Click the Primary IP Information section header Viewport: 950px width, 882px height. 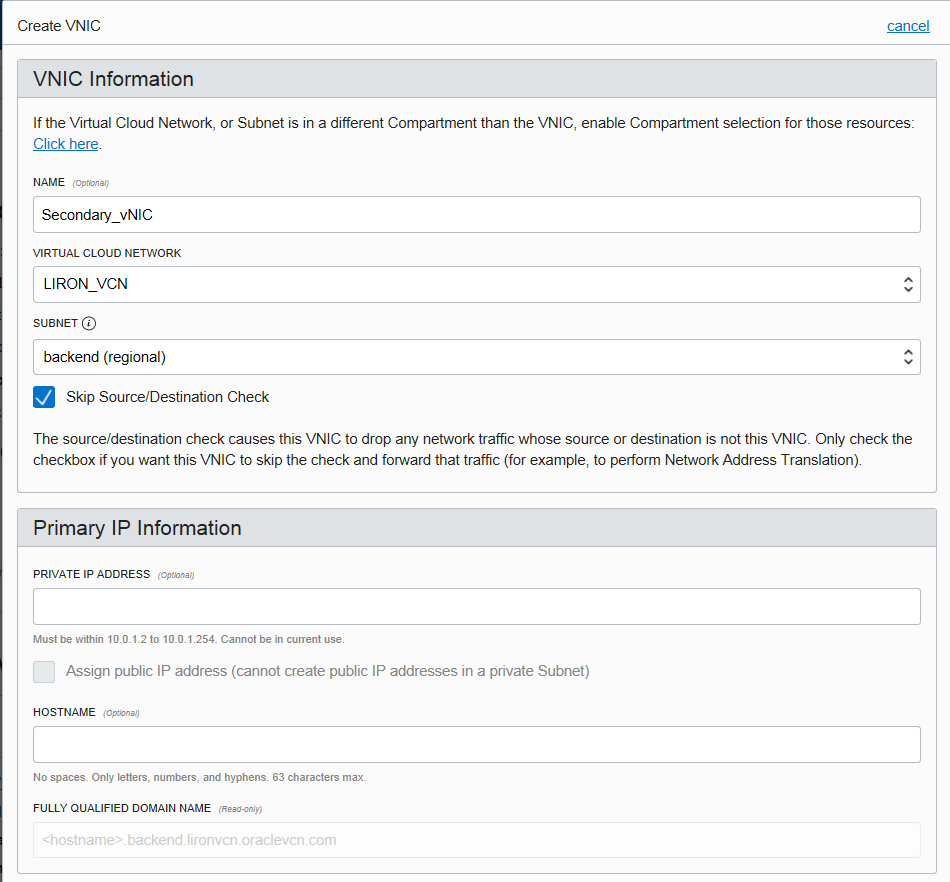[x=477, y=528]
